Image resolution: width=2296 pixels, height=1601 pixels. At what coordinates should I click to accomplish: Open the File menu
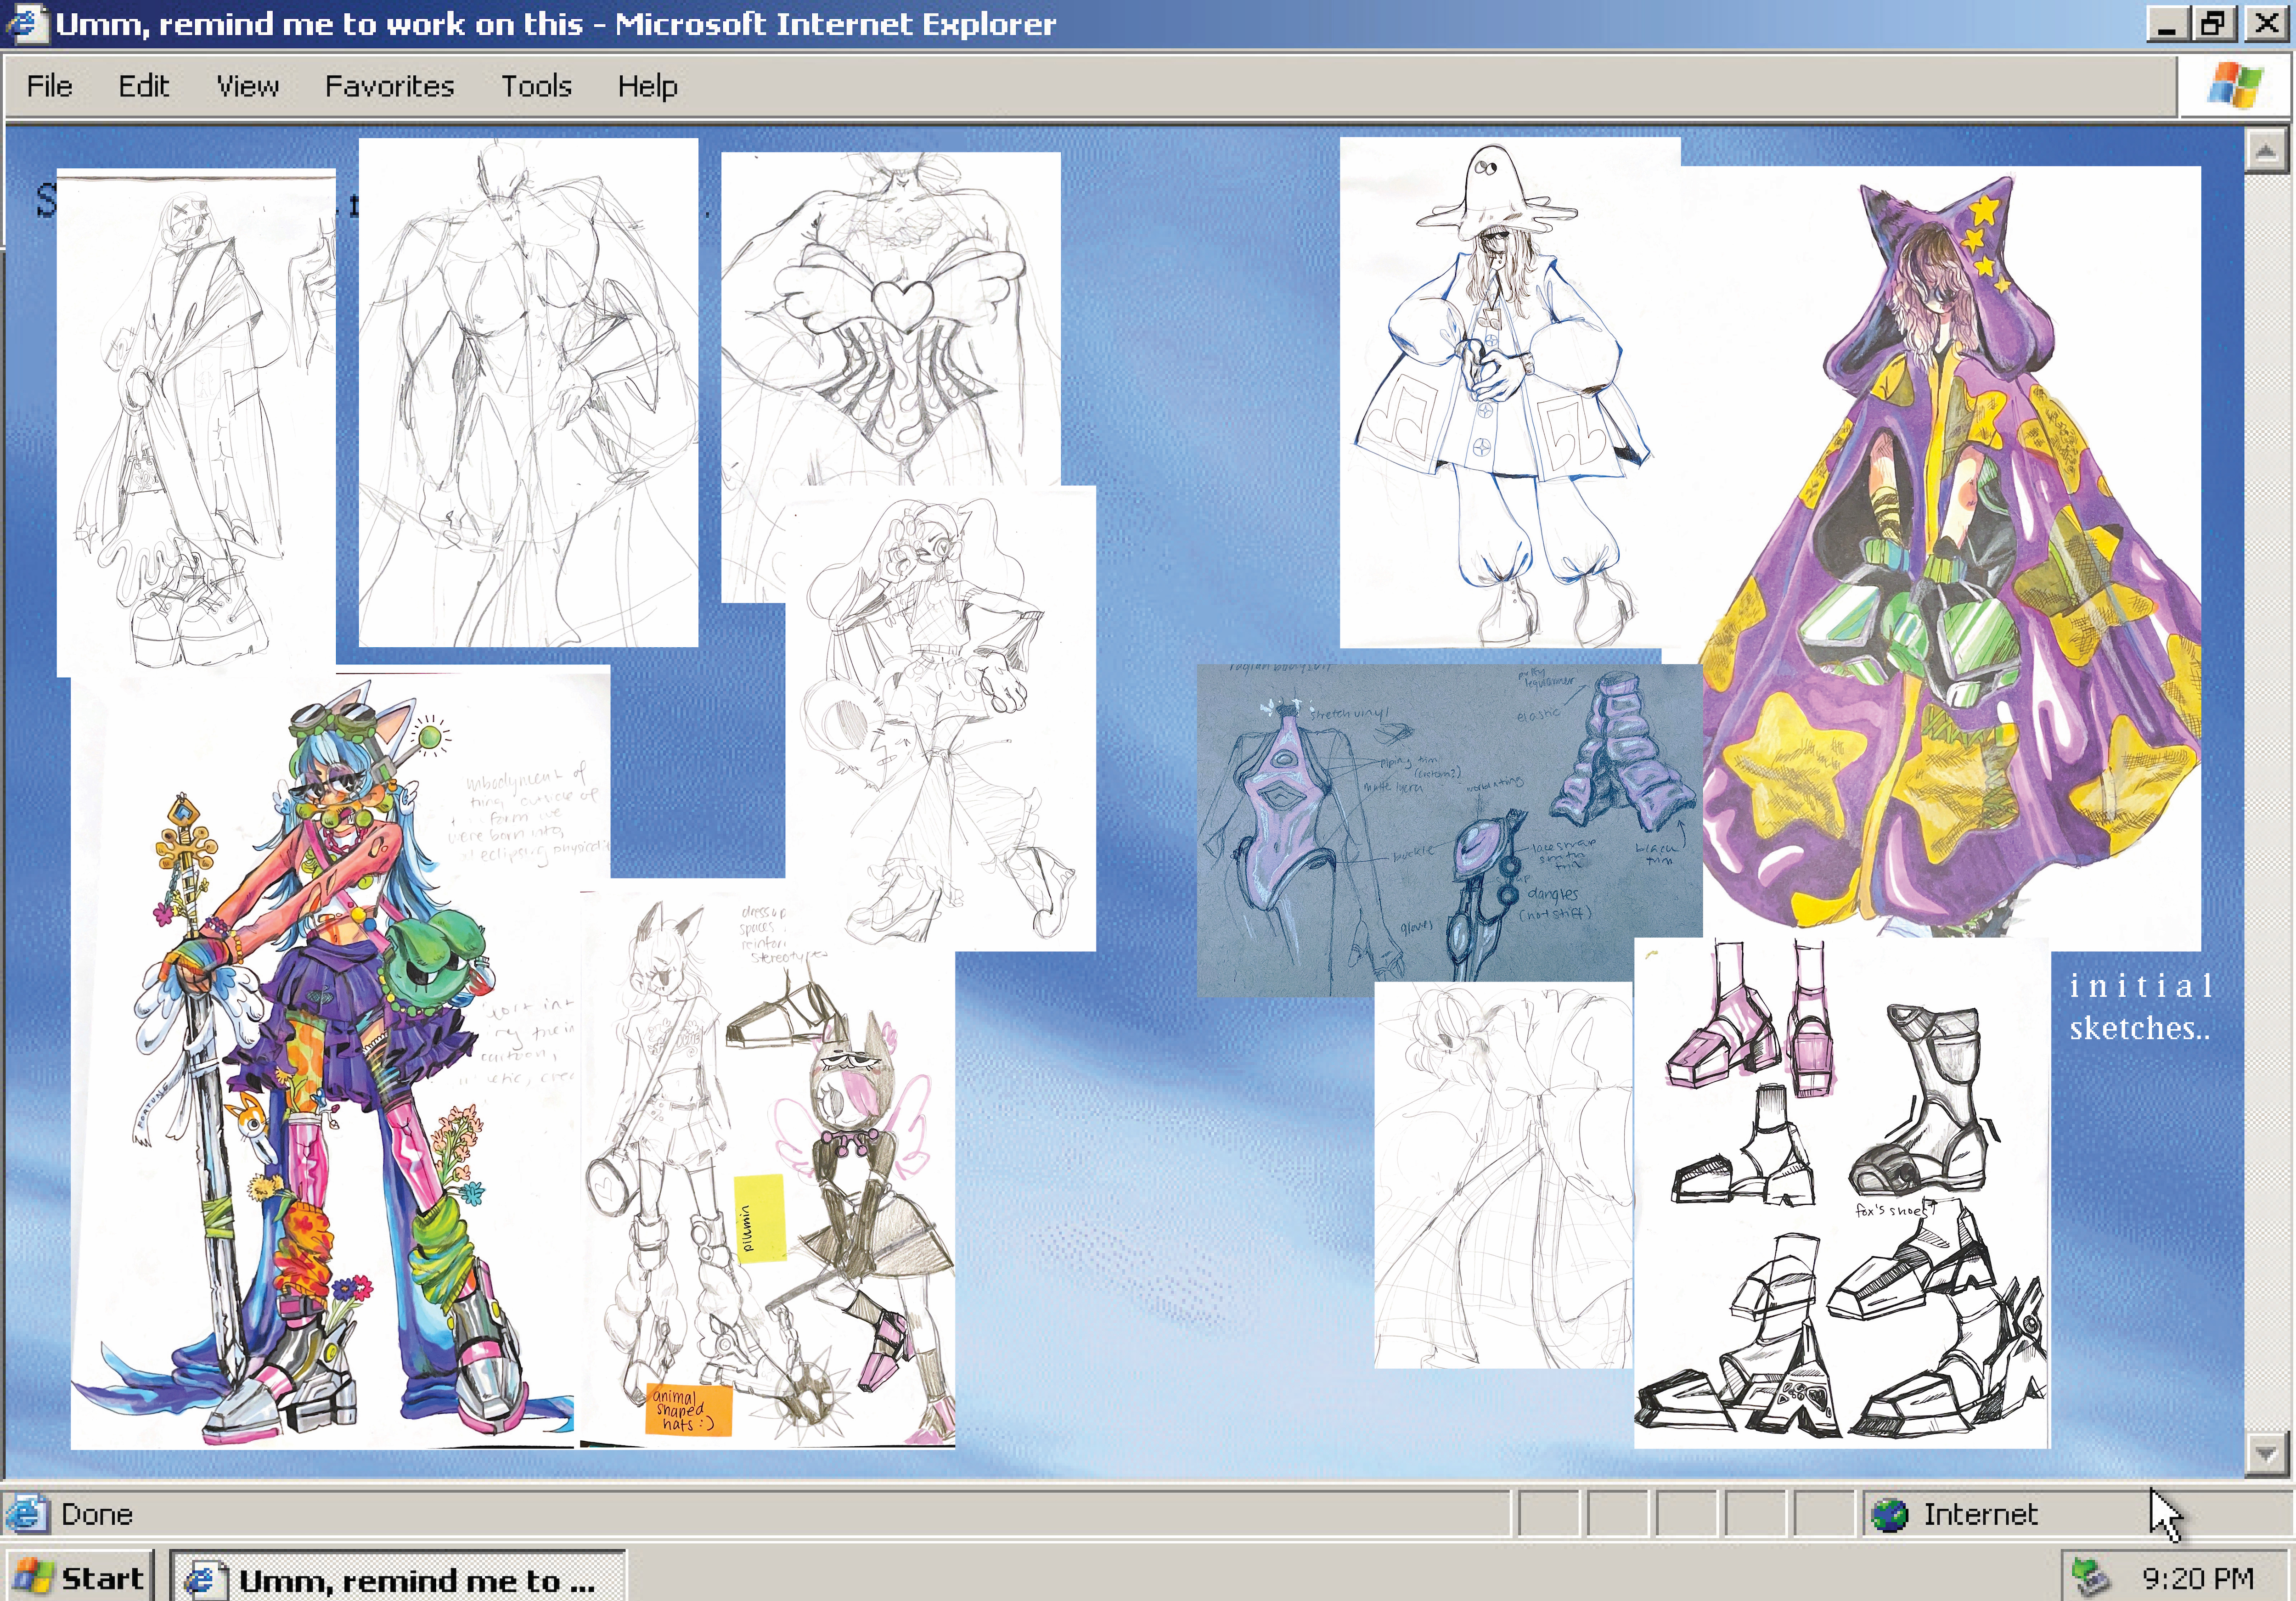(49, 86)
